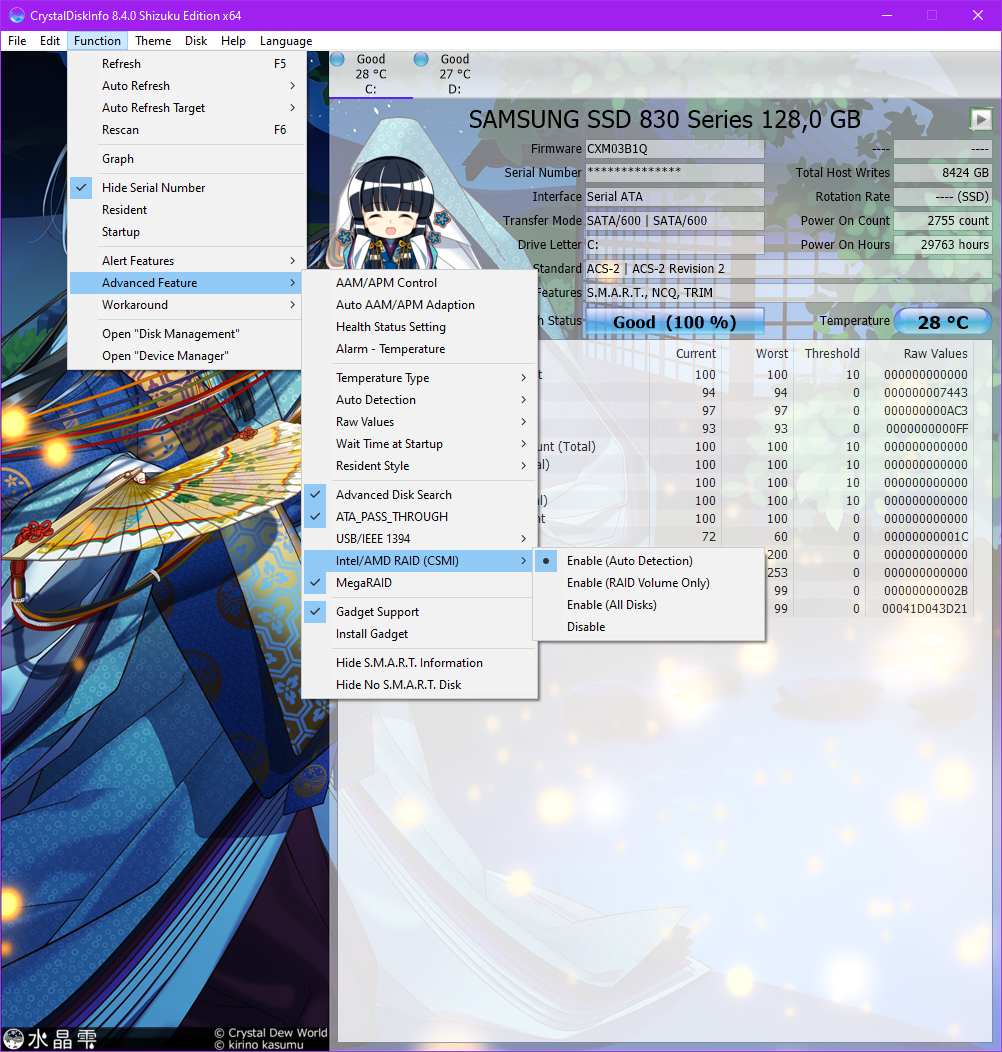Image resolution: width=1002 pixels, height=1052 pixels.
Task: Highlight the Advanced Feature menu item
Action: tap(187, 282)
